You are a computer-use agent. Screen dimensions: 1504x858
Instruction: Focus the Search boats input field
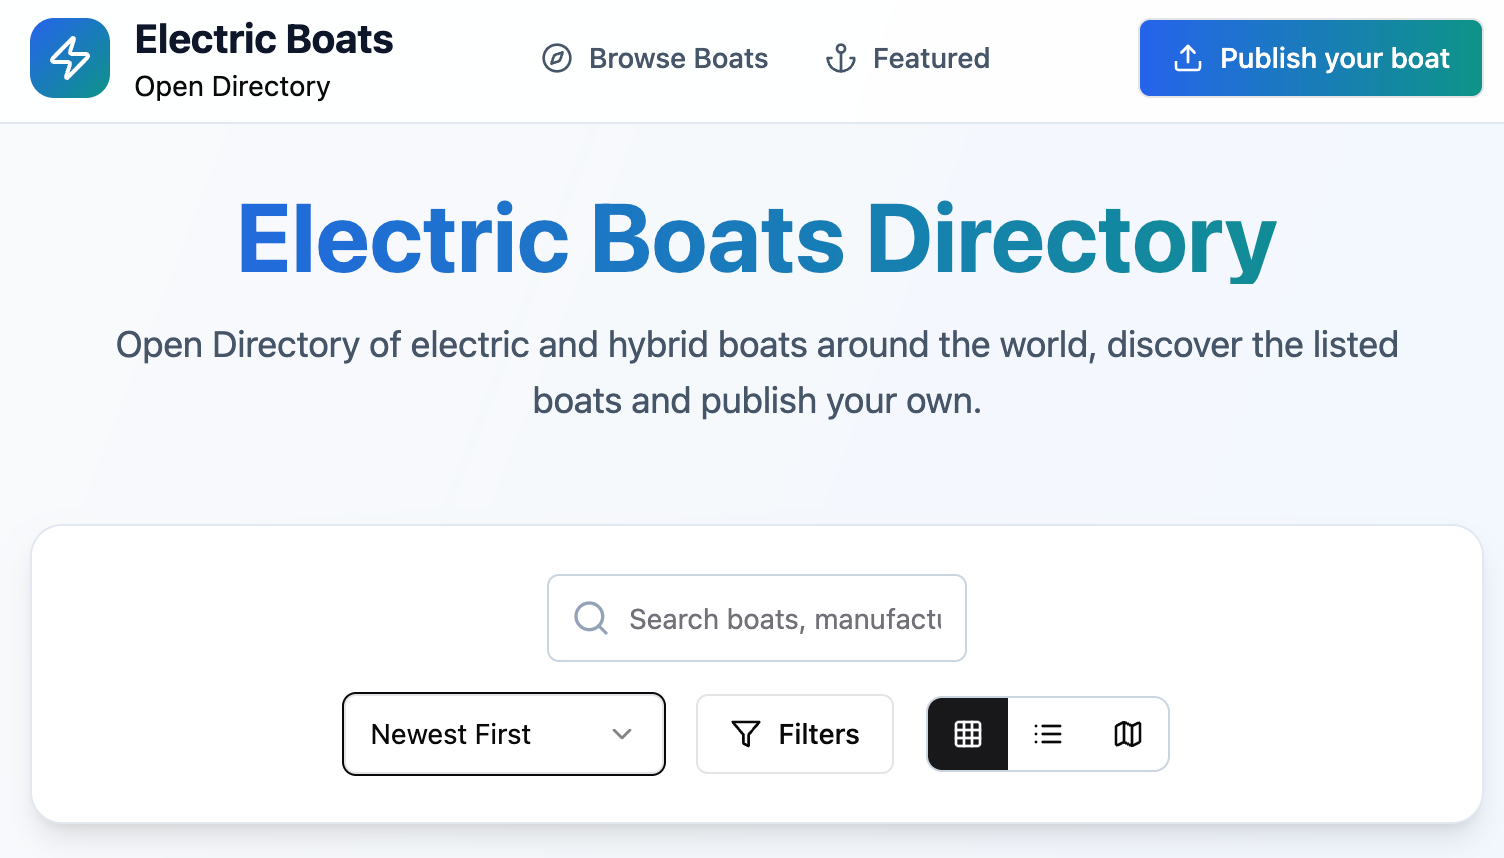pyautogui.click(x=785, y=619)
